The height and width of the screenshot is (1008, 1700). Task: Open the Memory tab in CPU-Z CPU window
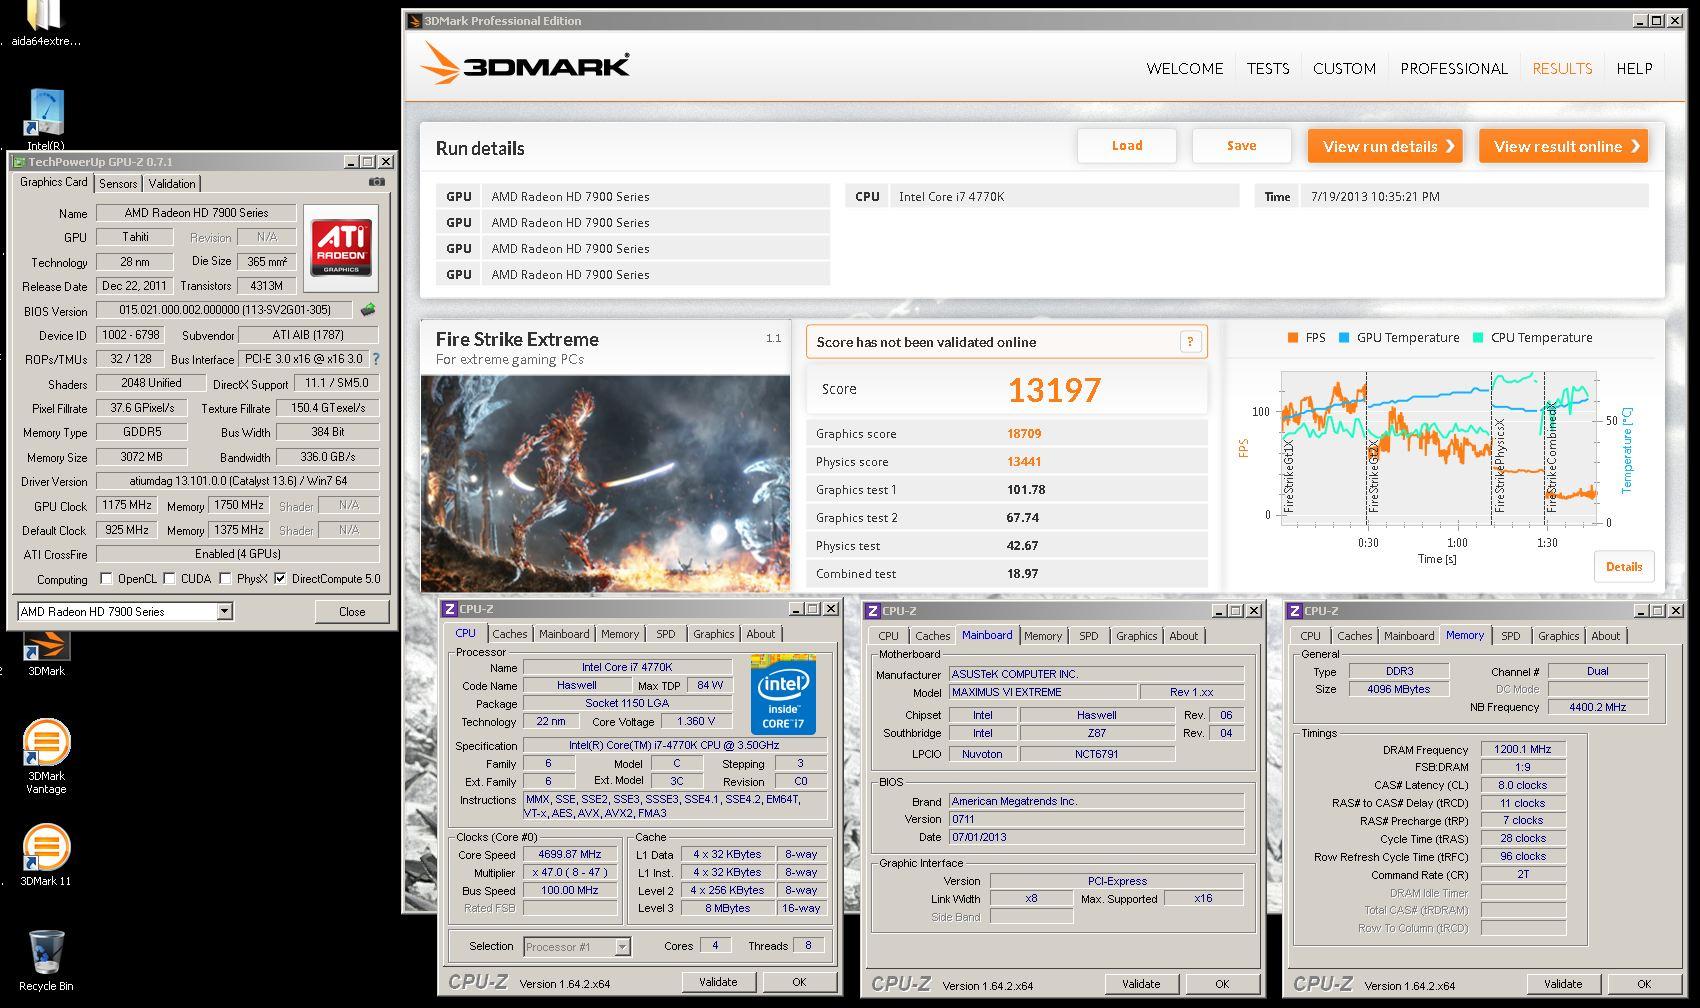pyautogui.click(x=620, y=634)
